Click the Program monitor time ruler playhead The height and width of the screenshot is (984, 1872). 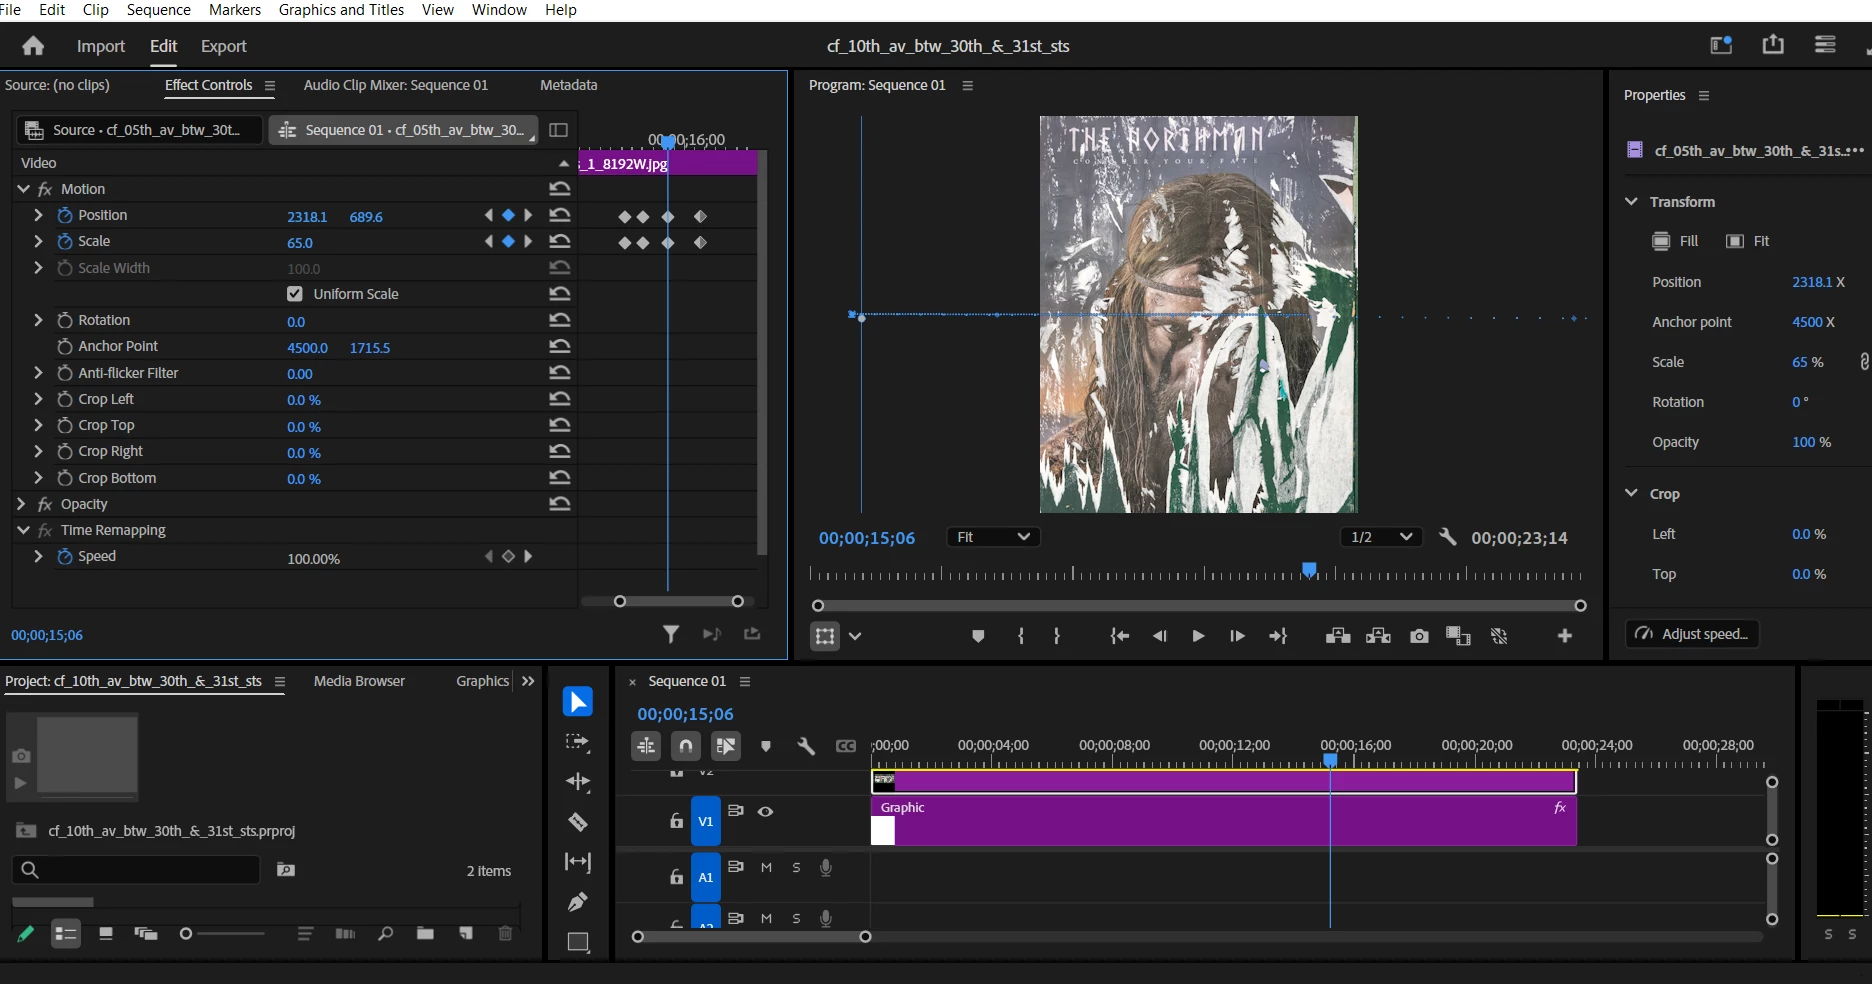(1309, 570)
